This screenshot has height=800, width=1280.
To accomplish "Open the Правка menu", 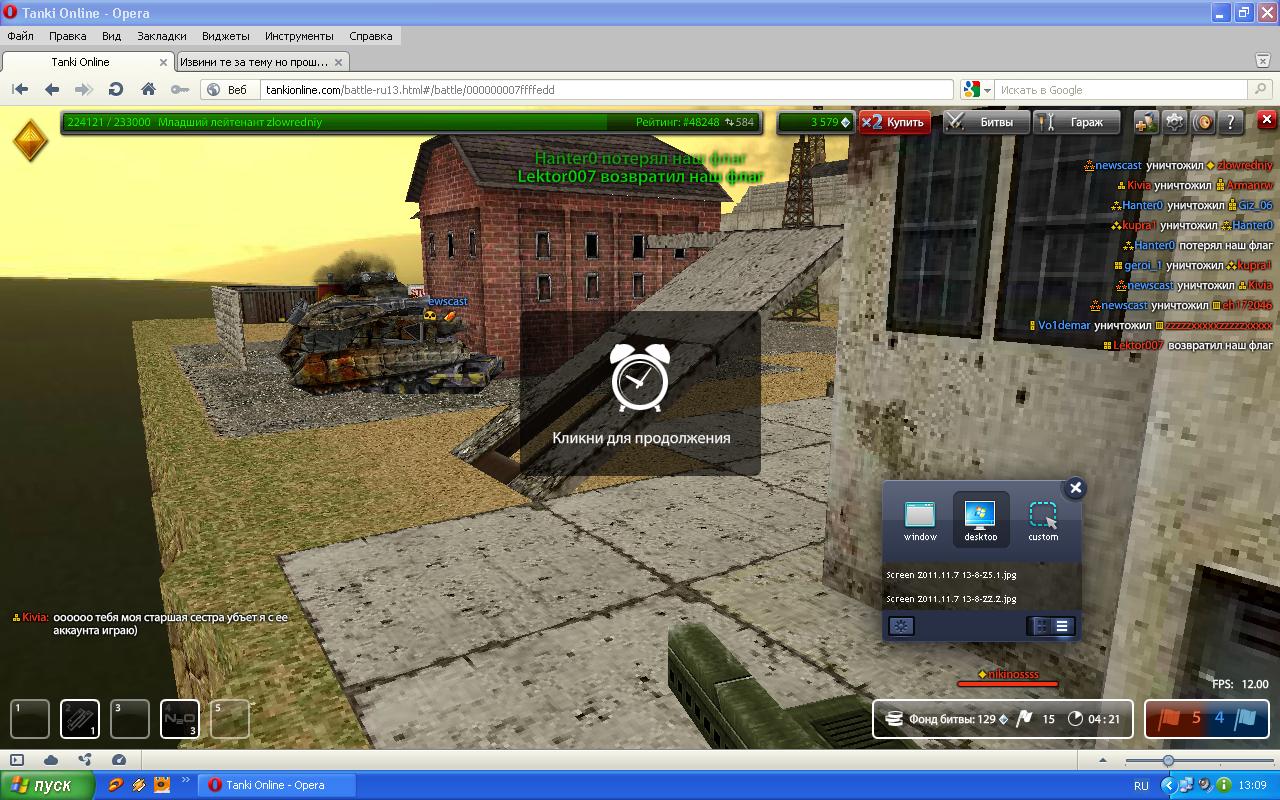I will [67, 36].
